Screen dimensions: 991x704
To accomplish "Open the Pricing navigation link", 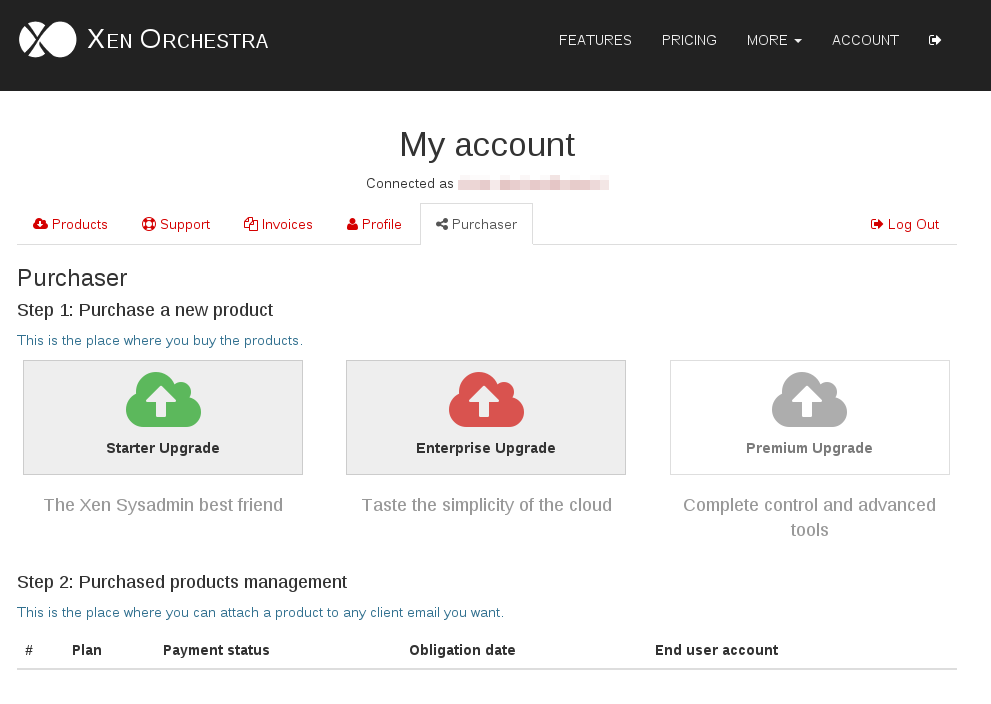I will [689, 40].
